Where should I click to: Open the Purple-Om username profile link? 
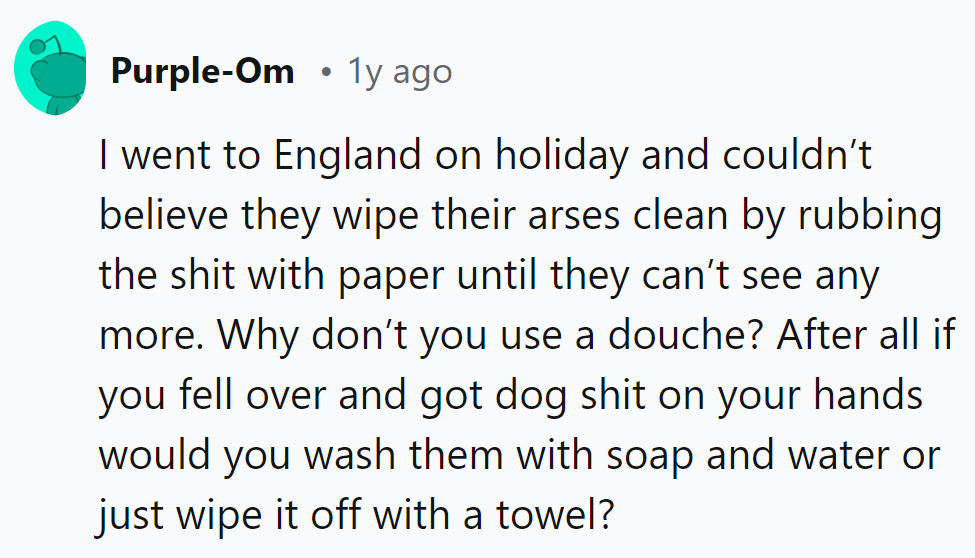click(x=202, y=72)
